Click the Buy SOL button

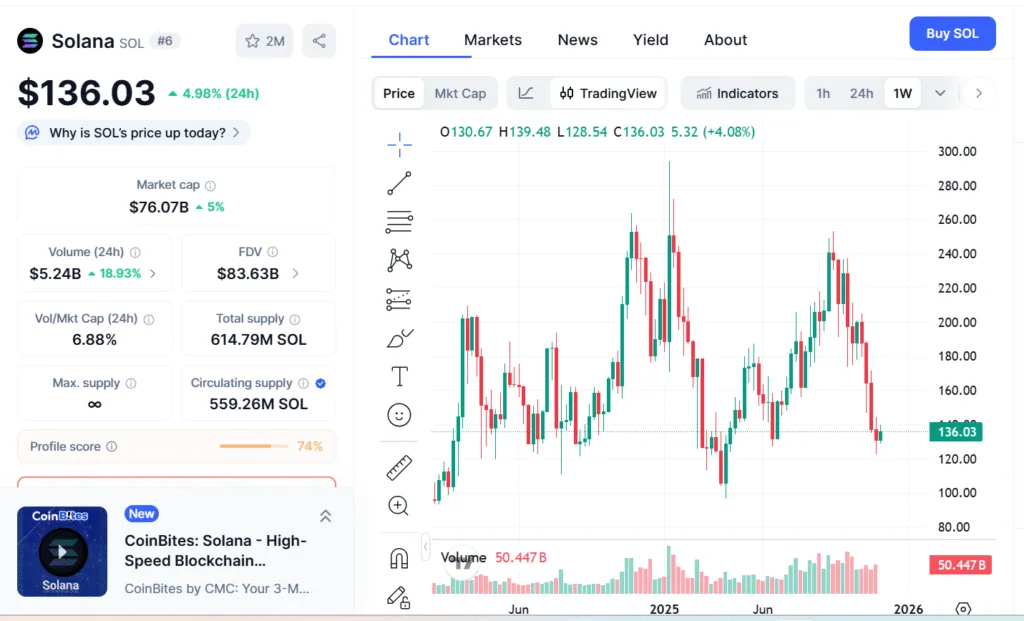(951, 33)
